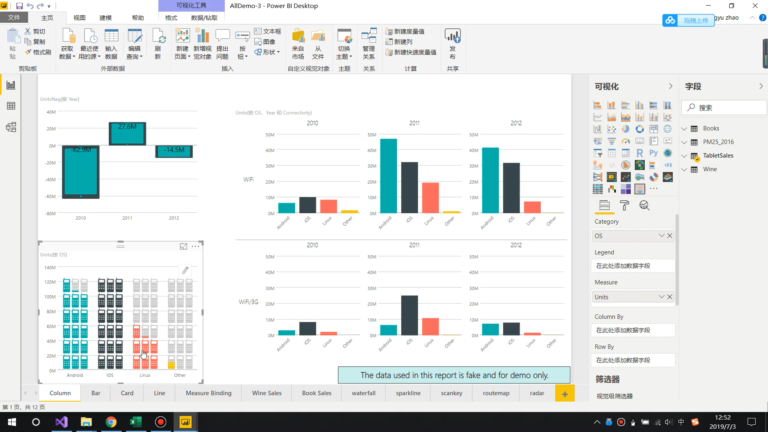The height and width of the screenshot is (432, 768).
Task: Click the 获取数据 (Get Data) ribbon icon
Action: pos(68,44)
